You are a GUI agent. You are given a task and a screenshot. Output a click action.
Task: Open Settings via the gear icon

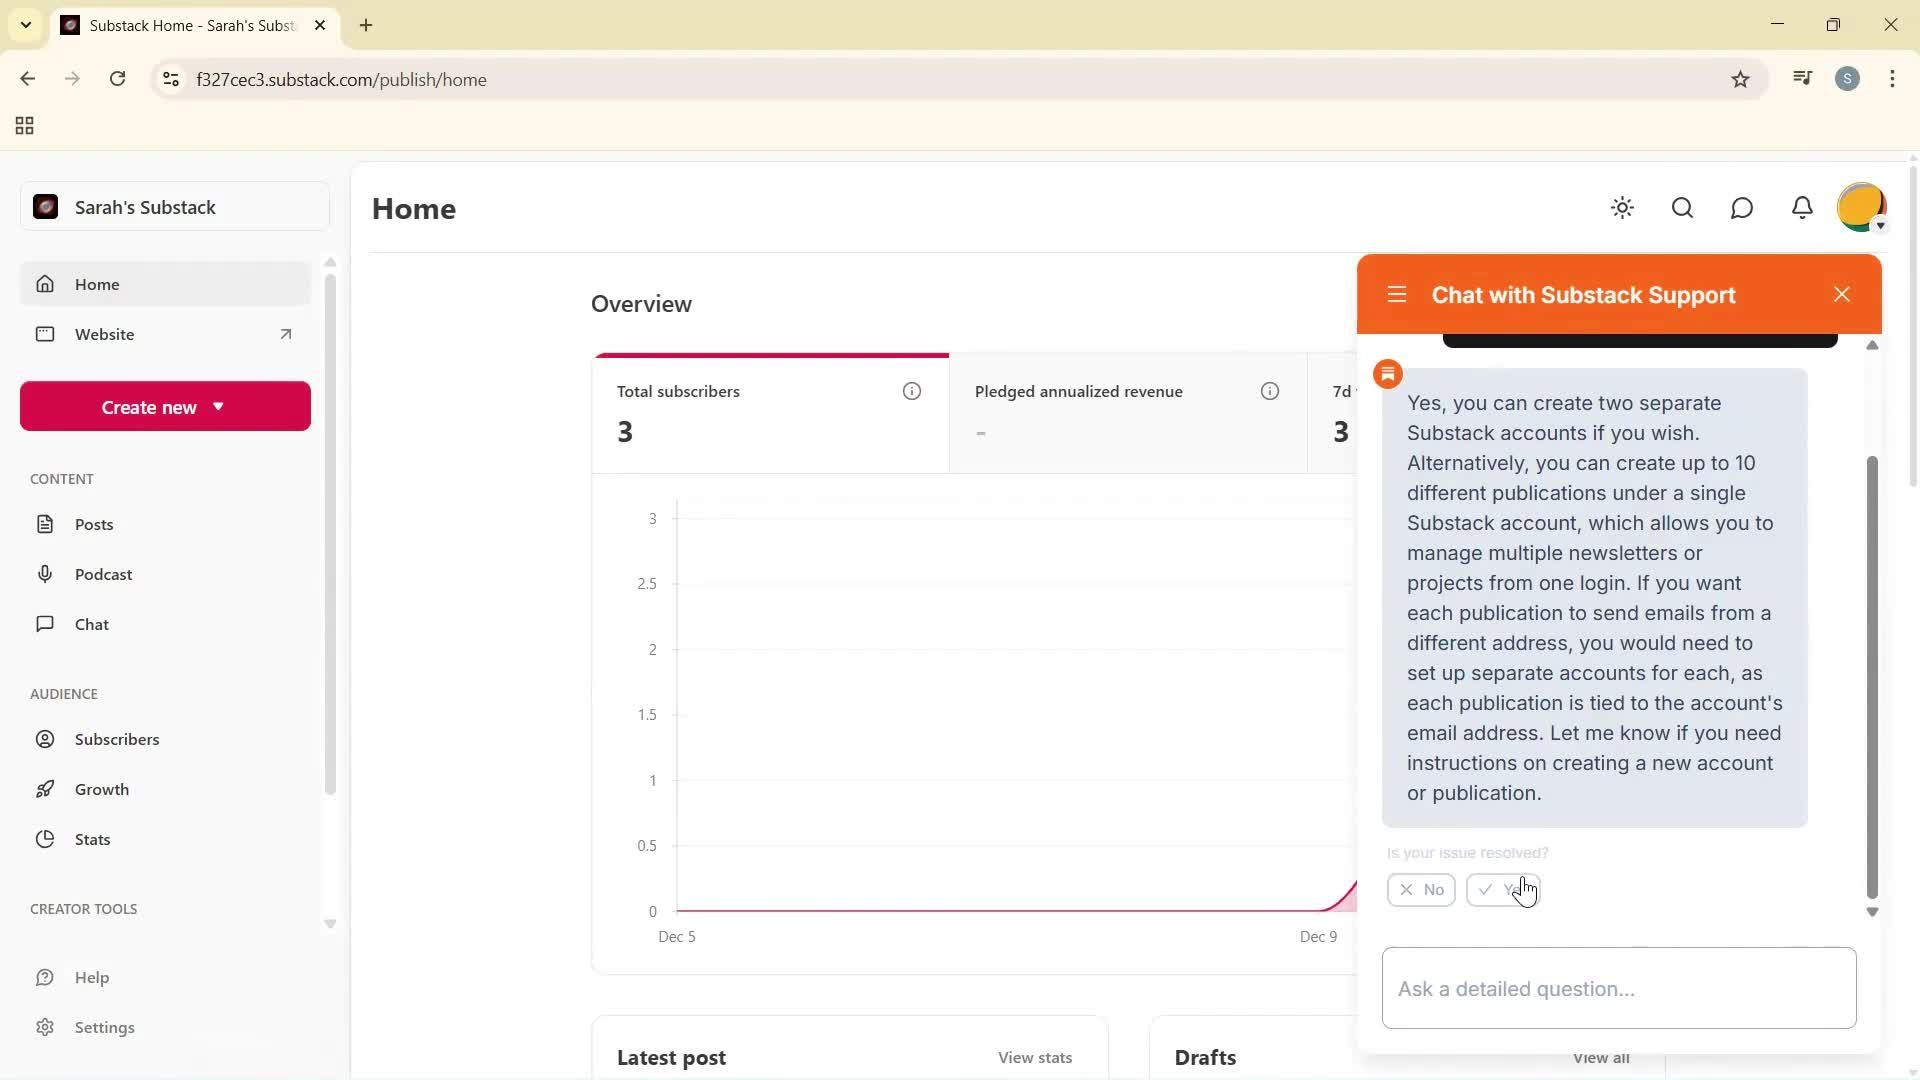[106, 1027]
